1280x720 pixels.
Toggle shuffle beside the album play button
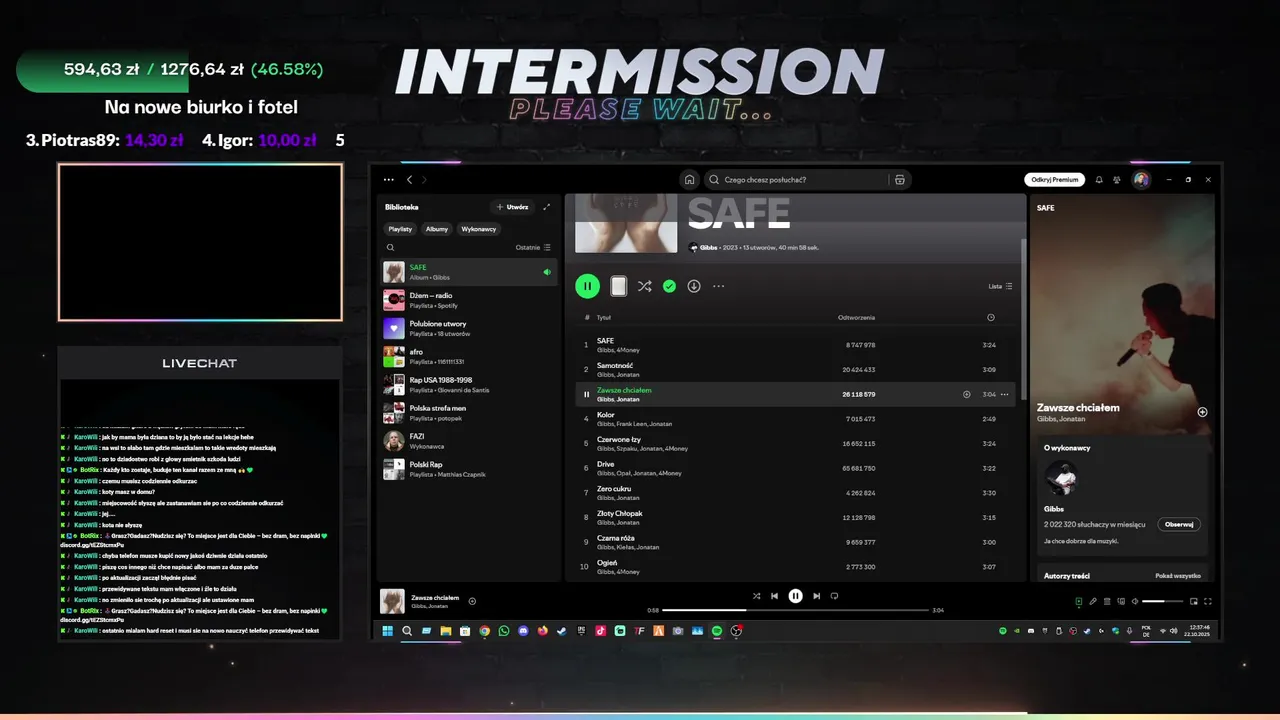click(644, 286)
